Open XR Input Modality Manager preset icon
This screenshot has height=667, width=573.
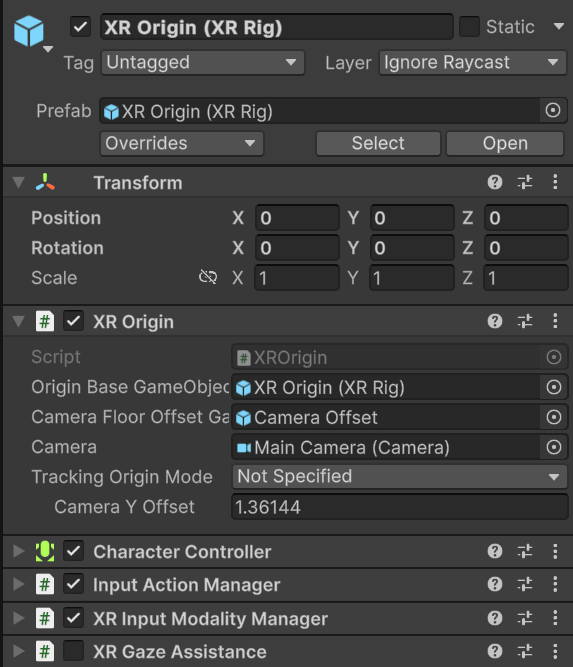point(525,618)
